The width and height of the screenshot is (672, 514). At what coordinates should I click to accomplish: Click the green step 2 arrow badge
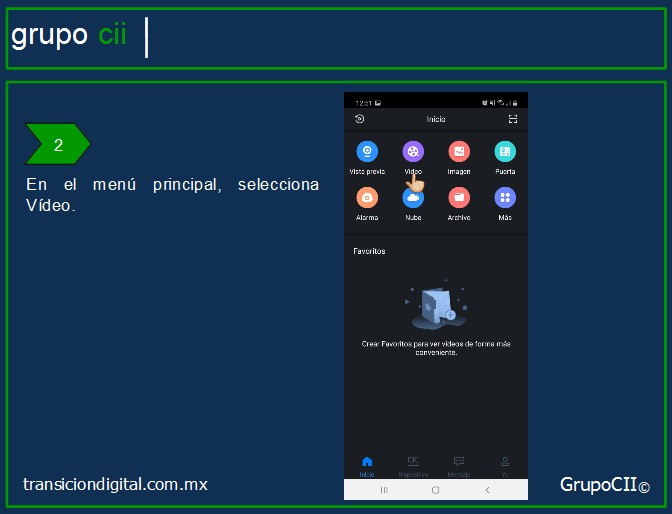[x=58, y=145]
